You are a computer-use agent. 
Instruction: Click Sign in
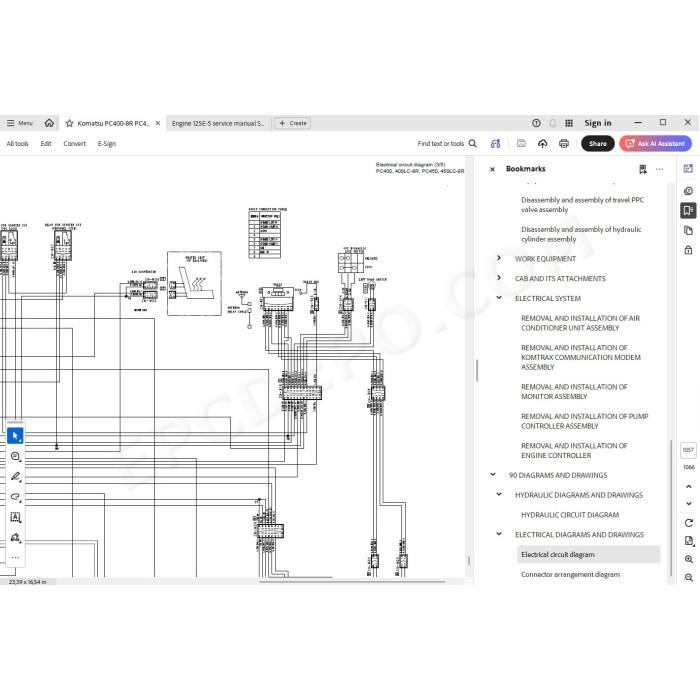(598, 123)
